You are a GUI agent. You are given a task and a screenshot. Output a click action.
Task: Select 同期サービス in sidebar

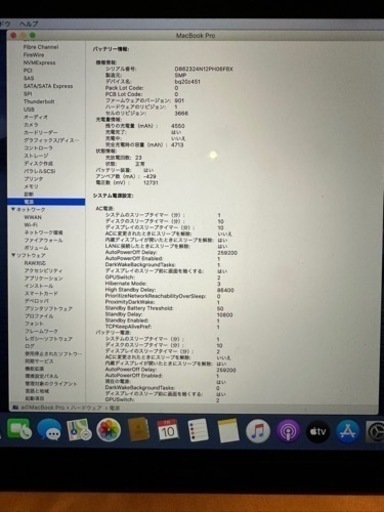[39, 361]
